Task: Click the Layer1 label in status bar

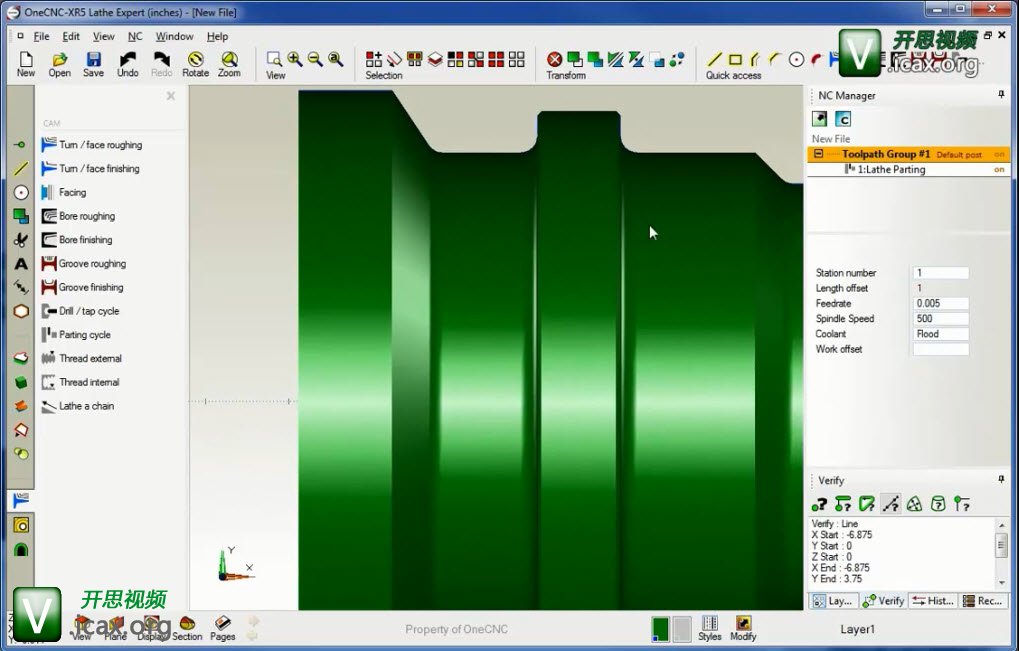Action: (x=857, y=629)
